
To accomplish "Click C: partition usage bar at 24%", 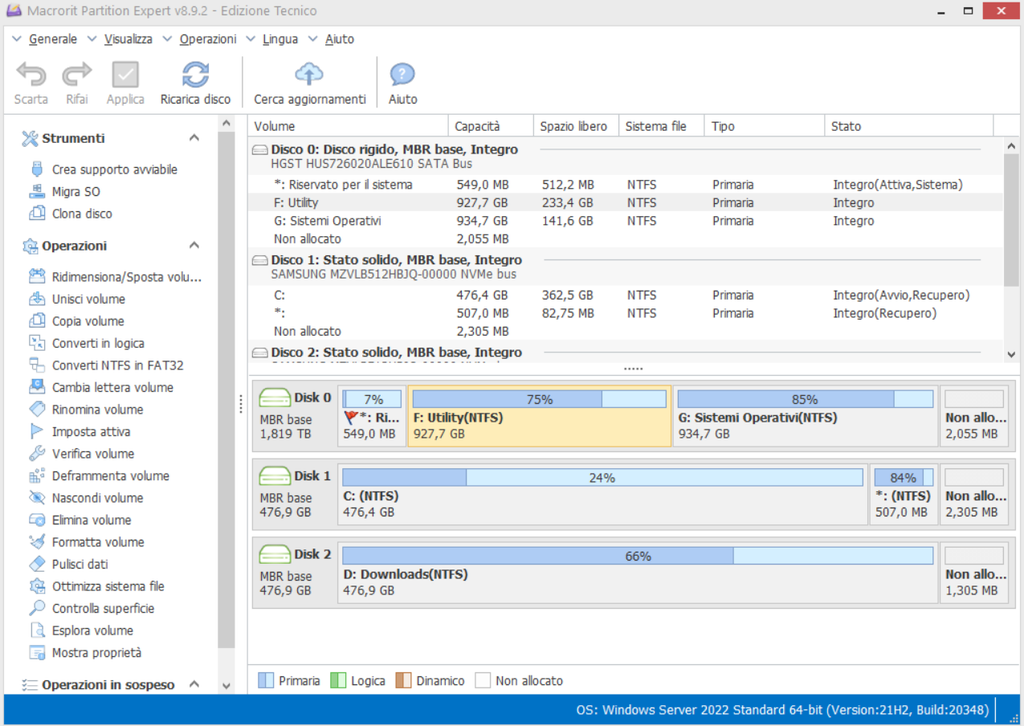I will click(x=602, y=477).
